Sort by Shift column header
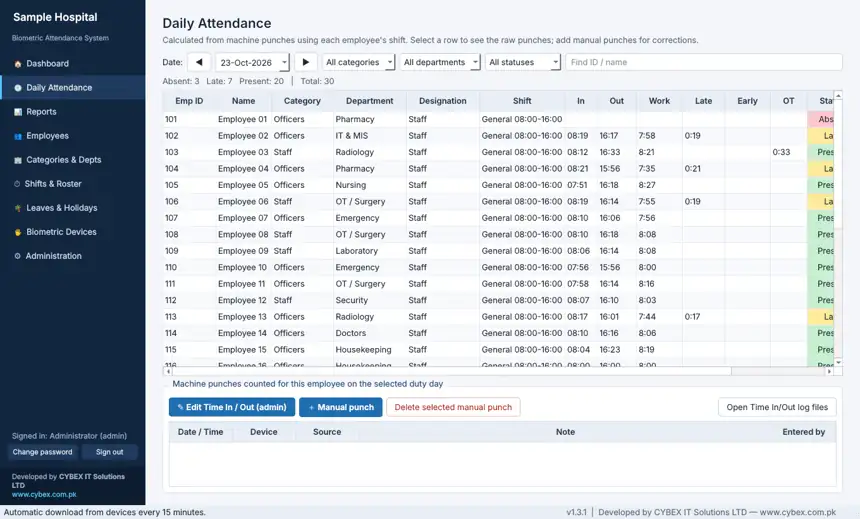The image size is (860, 519). [x=522, y=101]
